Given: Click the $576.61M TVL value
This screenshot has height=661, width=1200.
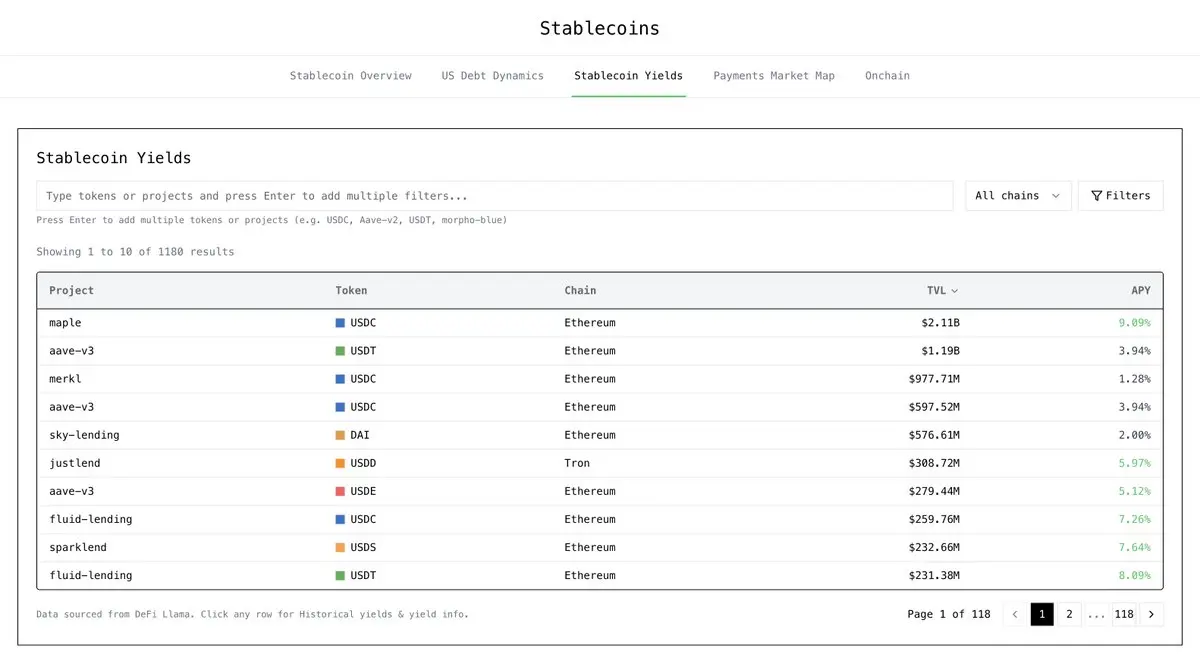Looking at the screenshot, I should (934, 435).
